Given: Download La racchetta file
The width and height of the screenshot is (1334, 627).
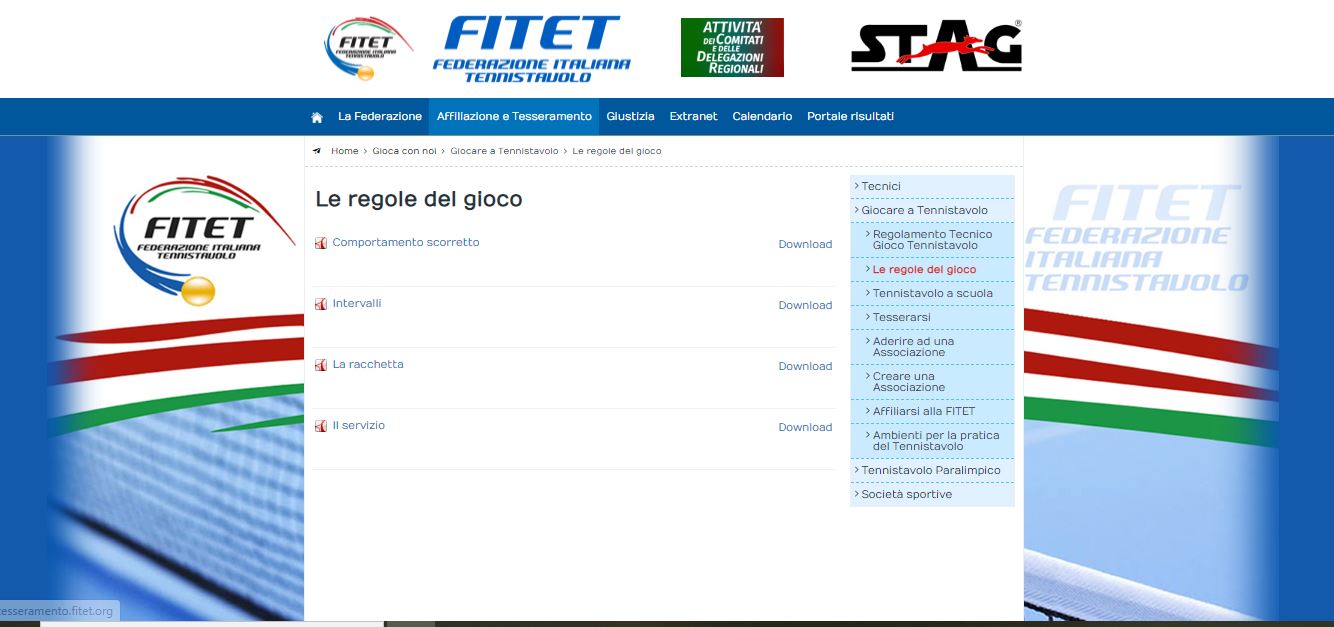Looking at the screenshot, I should tap(805, 366).
